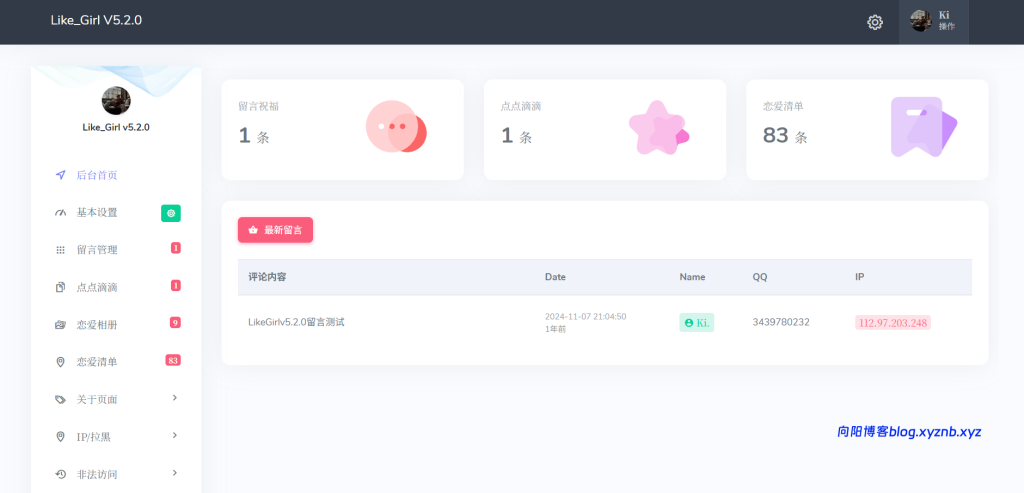Click the red badge beside sidebar 点点滴滴
The width and height of the screenshot is (1024, 493).
coord(176,285)
